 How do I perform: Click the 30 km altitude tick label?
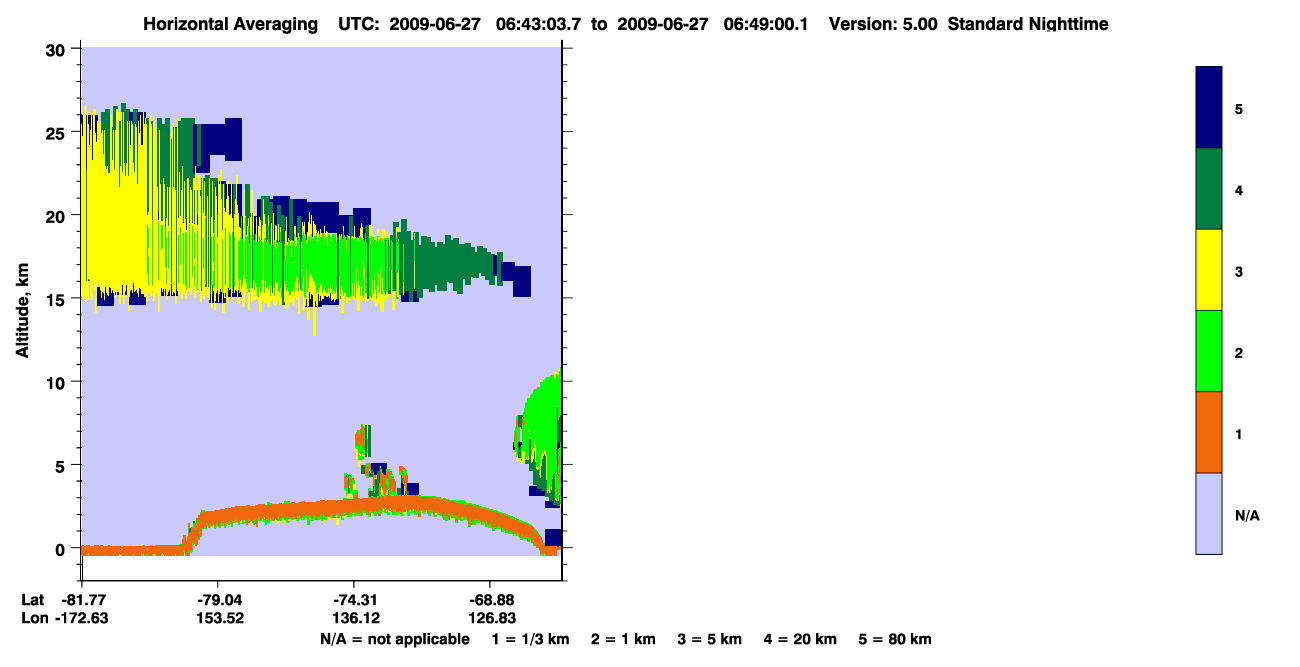[x=57, y=50]
